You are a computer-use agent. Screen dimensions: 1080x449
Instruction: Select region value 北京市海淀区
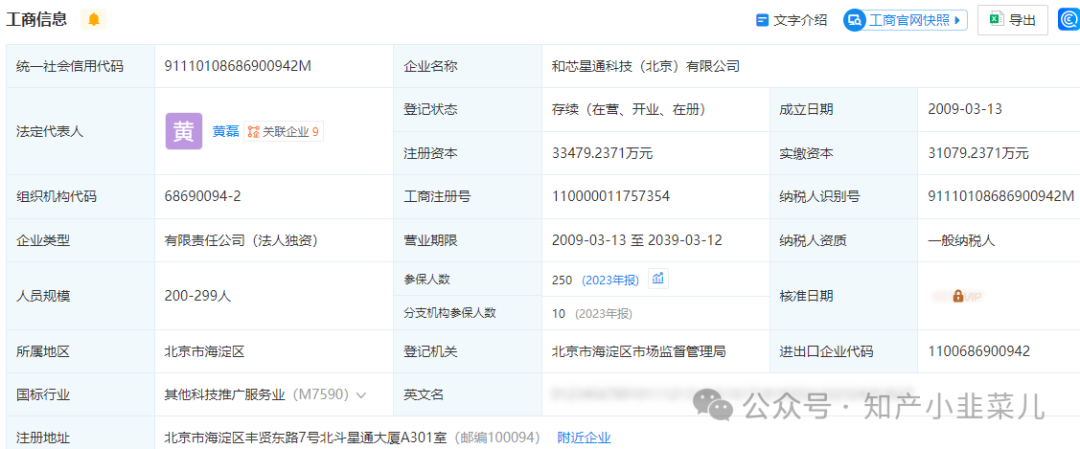[205, 351]
